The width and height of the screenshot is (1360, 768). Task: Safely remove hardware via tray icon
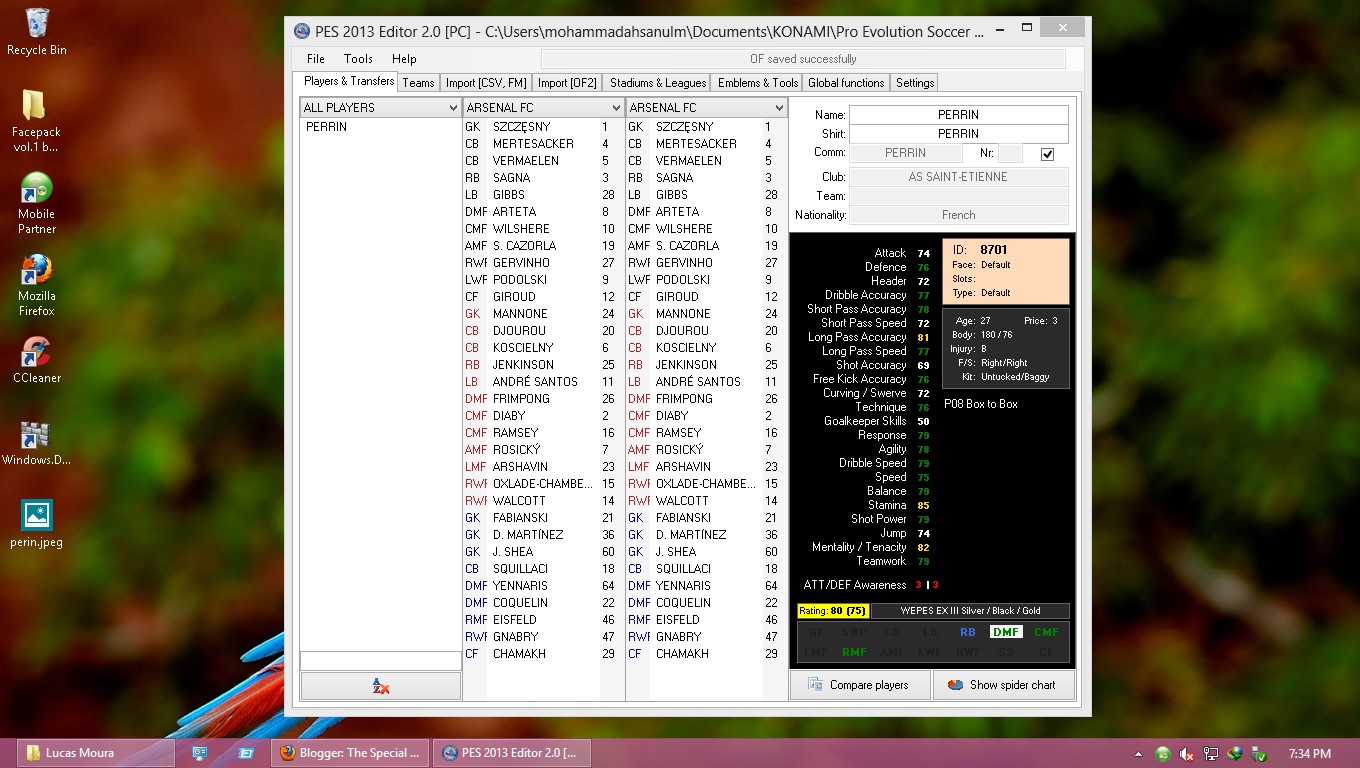pyautogui.click(x=1259, y=753)
